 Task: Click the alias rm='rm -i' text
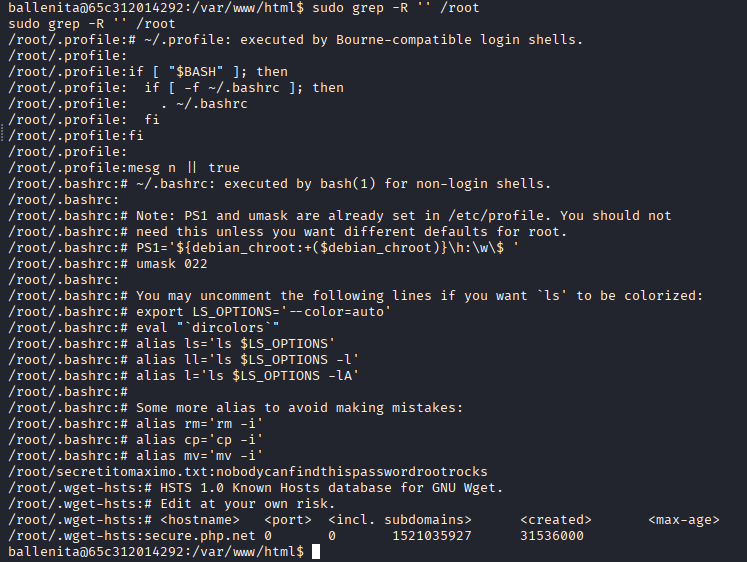pos(196,424)
